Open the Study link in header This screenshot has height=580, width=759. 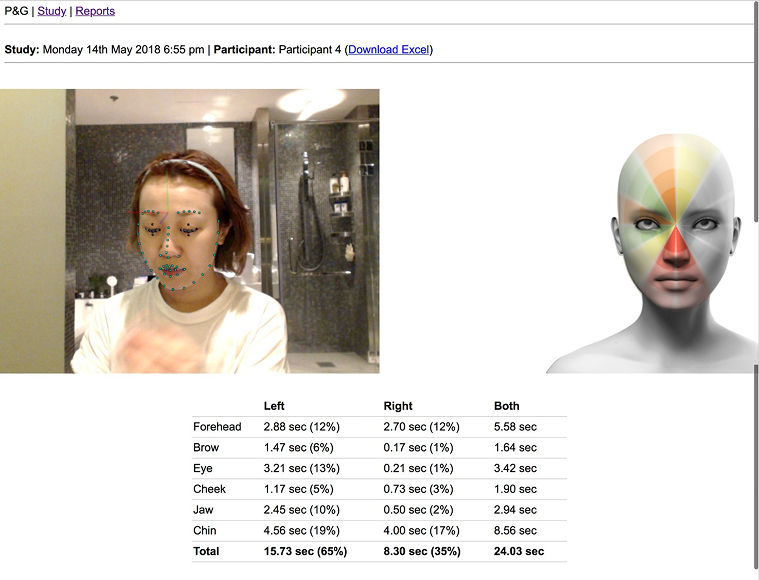51,11
